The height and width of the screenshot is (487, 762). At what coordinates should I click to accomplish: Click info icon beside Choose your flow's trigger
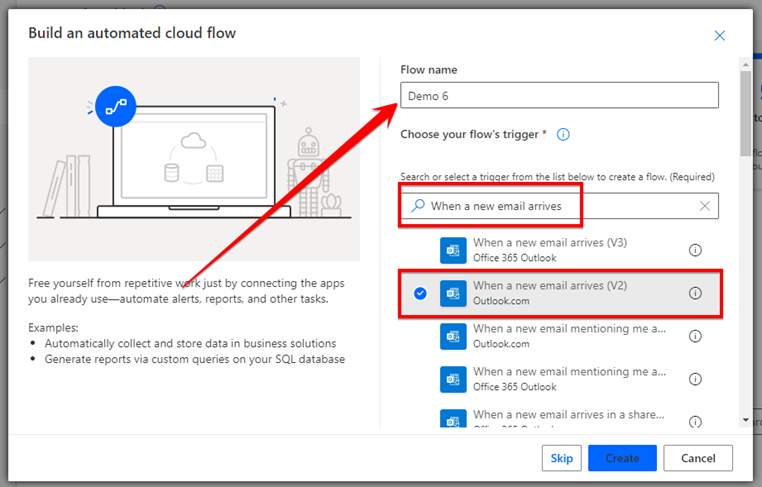coord(563,134)
